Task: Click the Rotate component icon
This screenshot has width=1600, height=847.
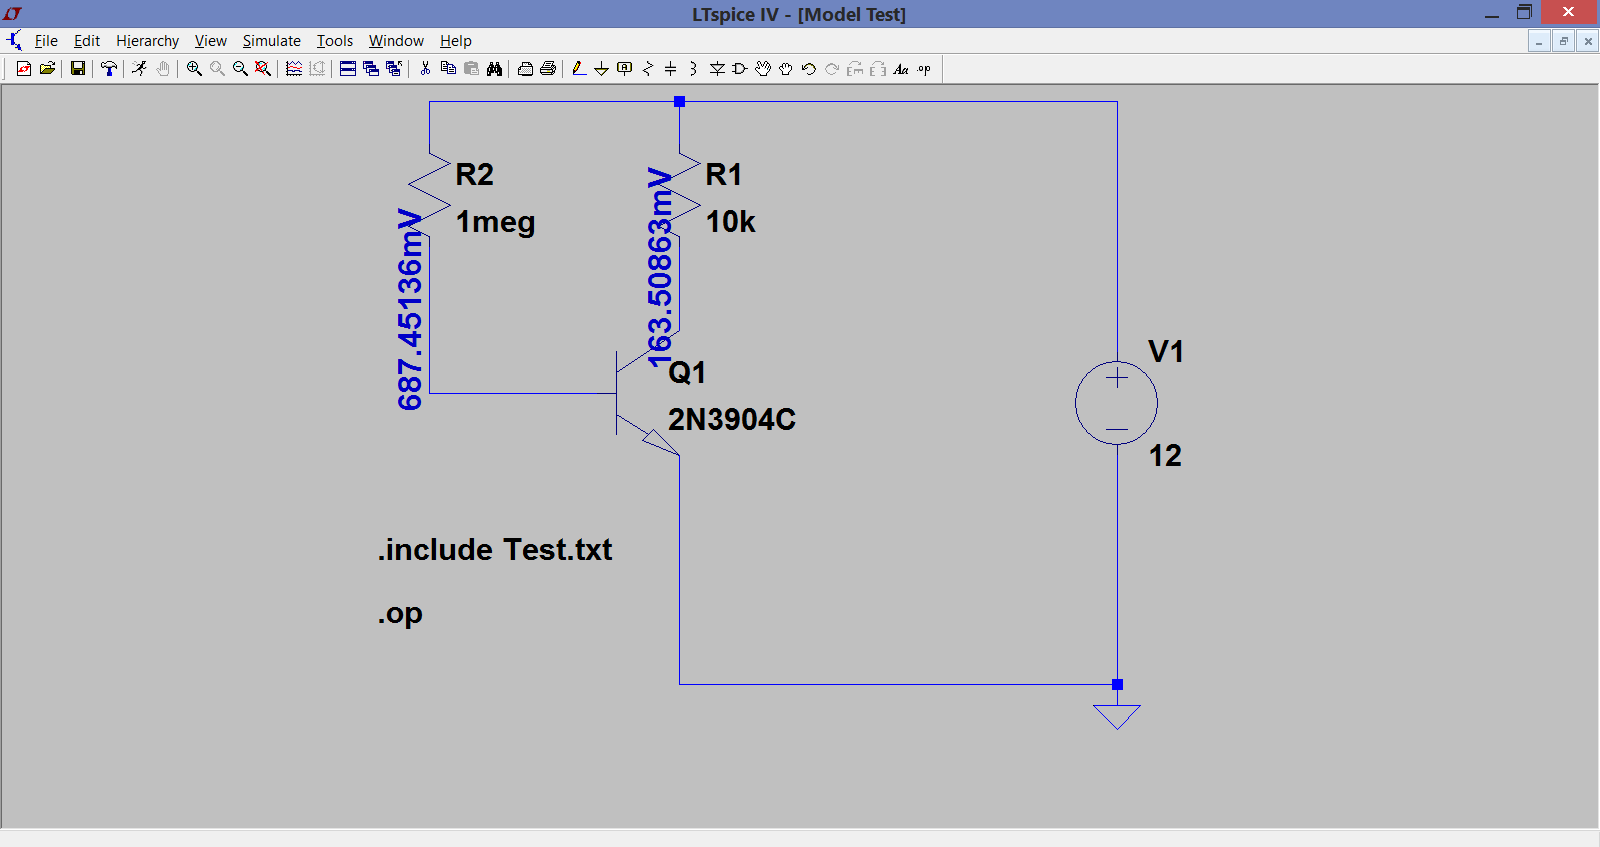Action: coord(855,69)
